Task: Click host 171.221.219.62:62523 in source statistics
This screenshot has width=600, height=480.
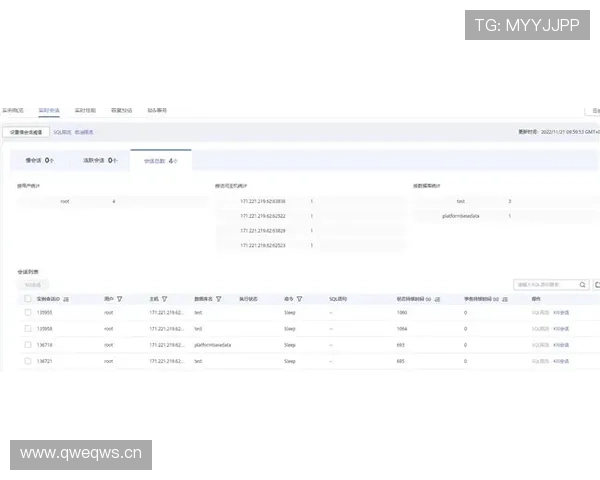Action: click(x=262, y=245)
